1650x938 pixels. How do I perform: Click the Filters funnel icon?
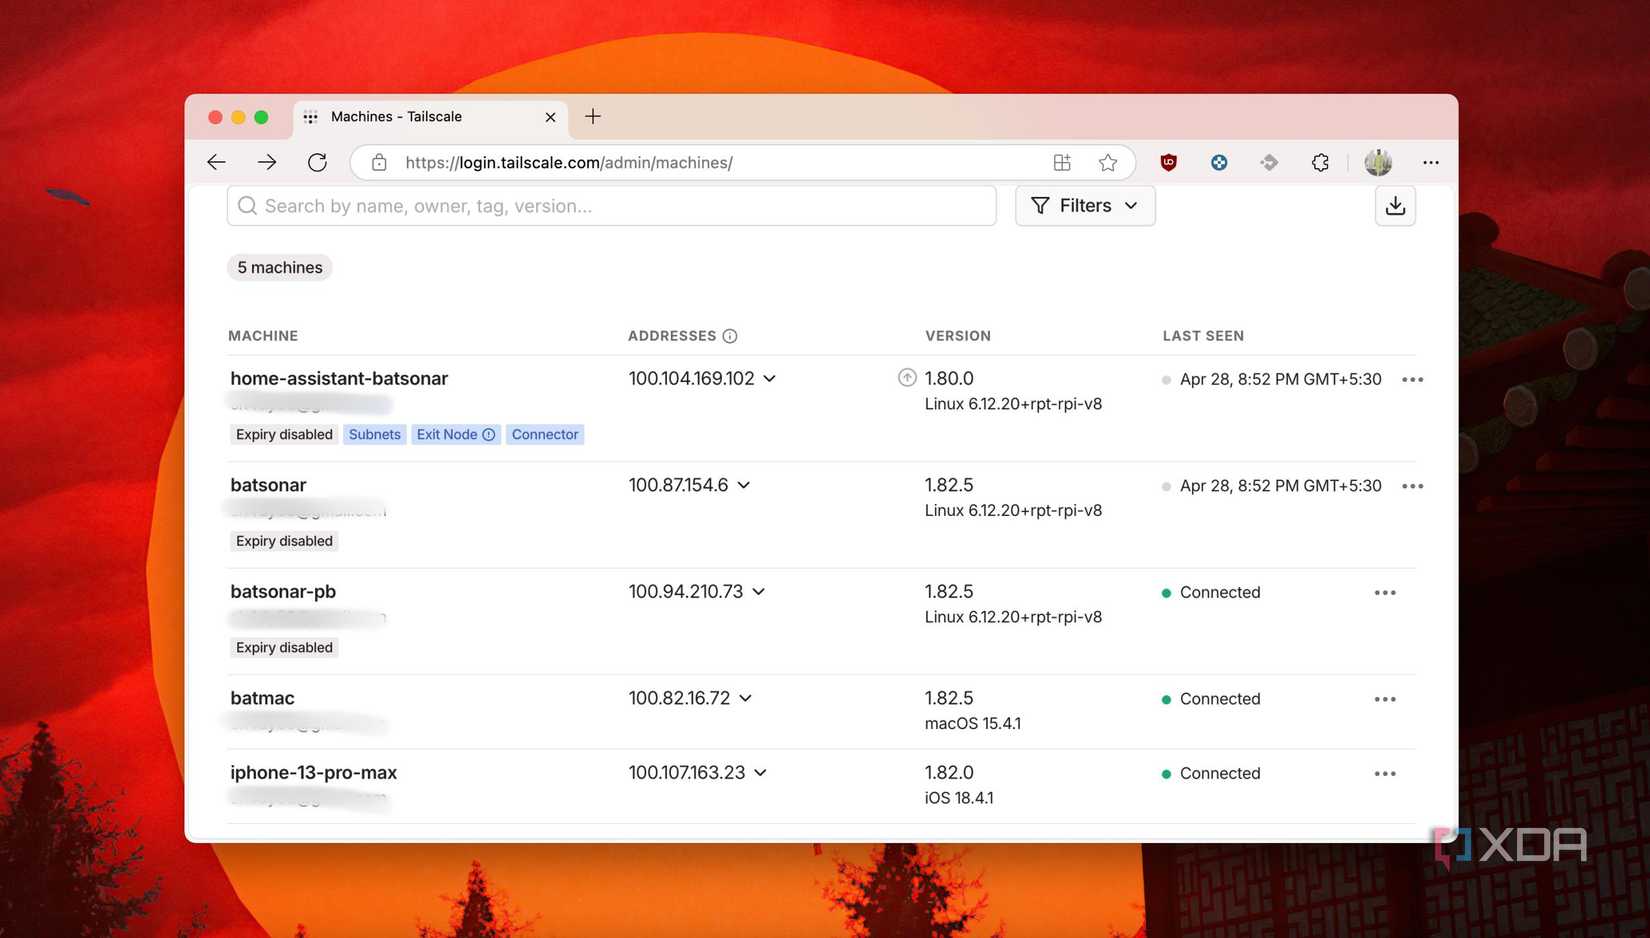pos(1040,205)
